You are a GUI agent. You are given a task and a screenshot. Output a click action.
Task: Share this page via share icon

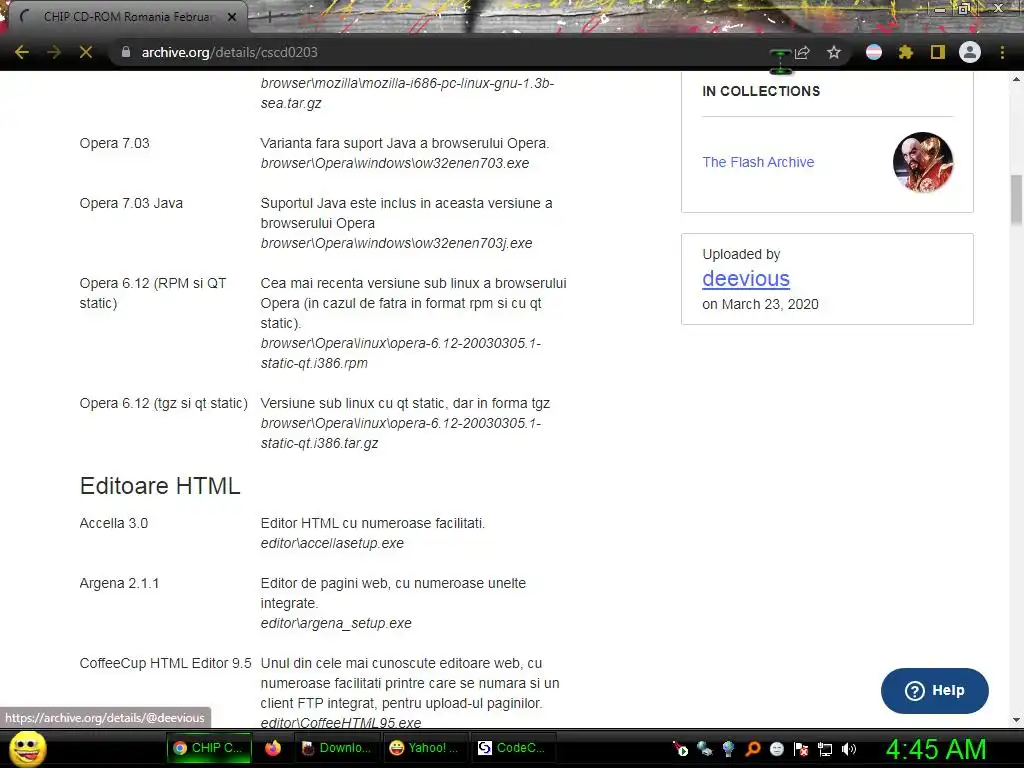tap(802, 52)
